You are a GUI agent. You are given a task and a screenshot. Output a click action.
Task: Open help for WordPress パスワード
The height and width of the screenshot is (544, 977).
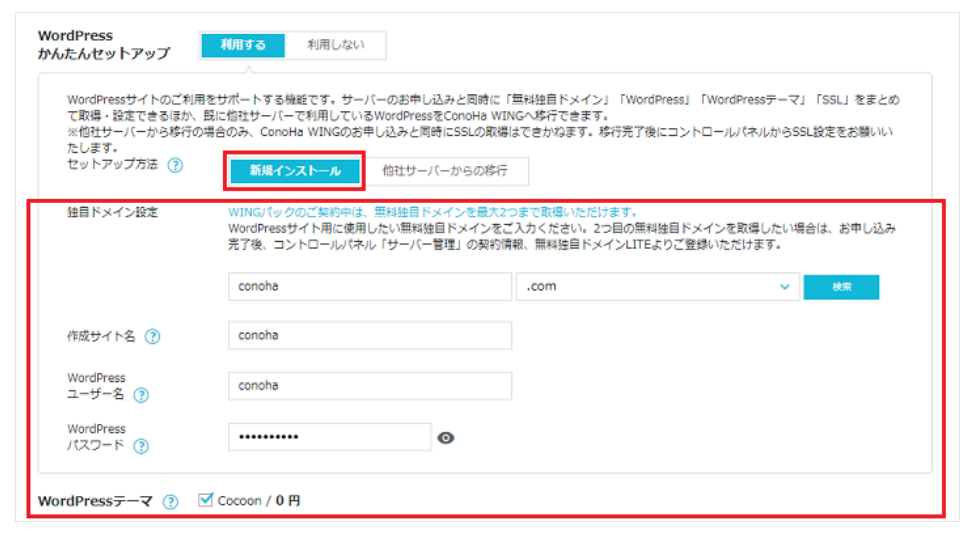[x=141, y=446]
